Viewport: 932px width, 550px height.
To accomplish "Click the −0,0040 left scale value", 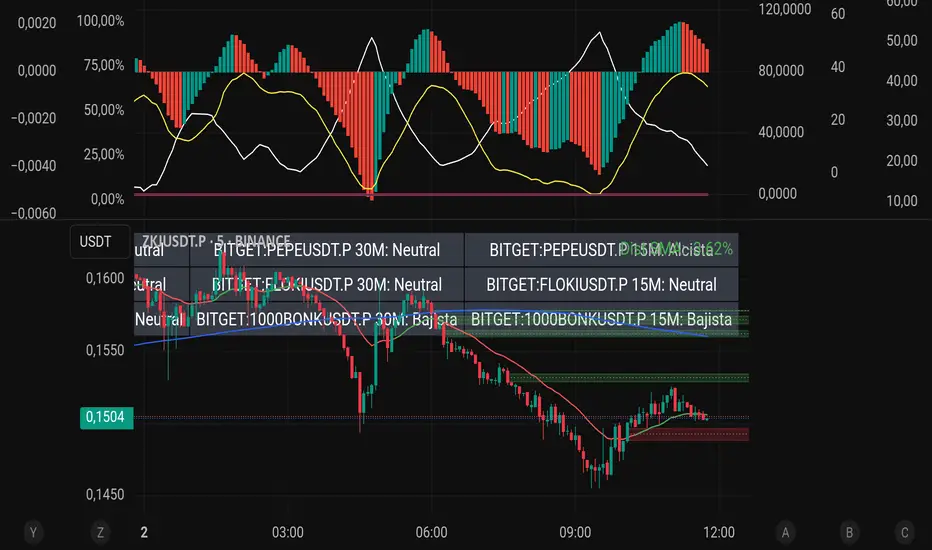I will point(33,166).
